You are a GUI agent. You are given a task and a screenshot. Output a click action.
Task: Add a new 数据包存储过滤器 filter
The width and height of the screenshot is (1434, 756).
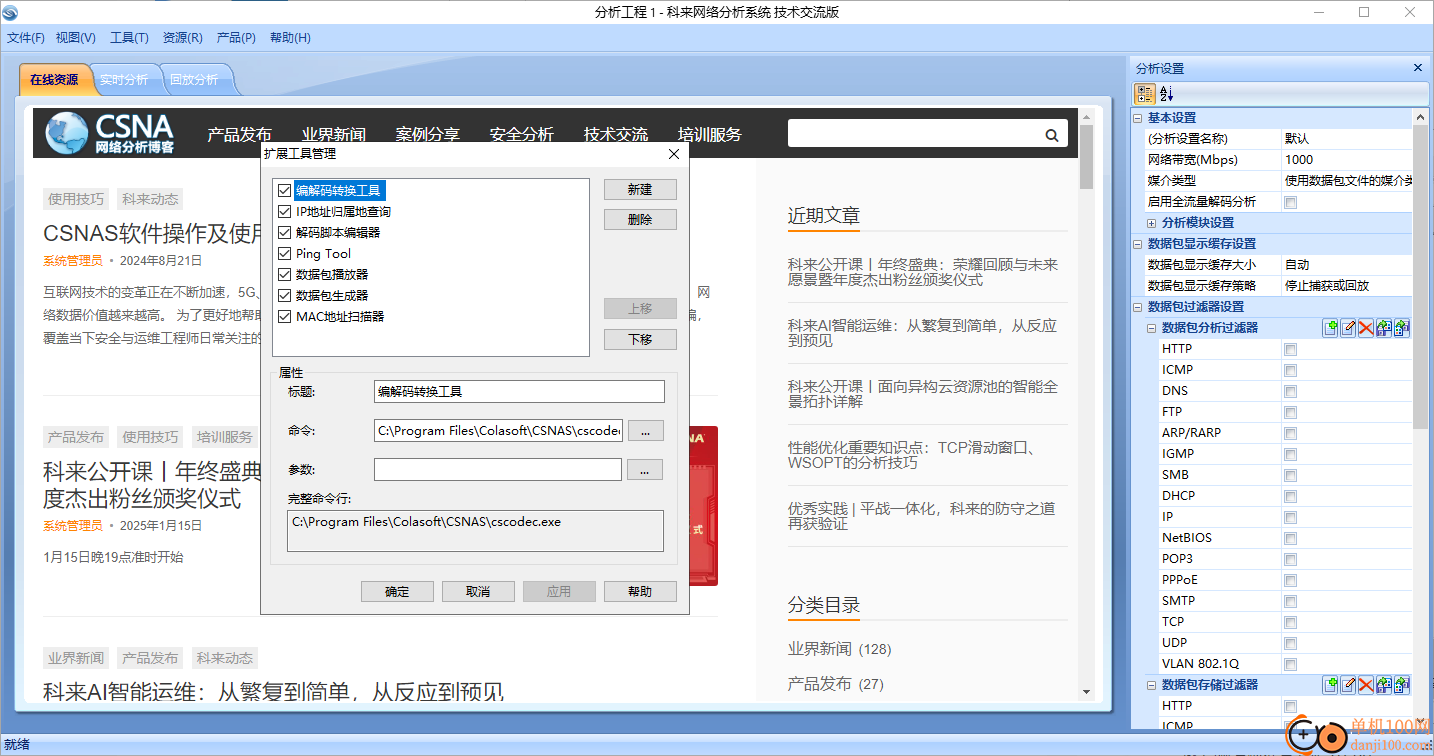(1330, 685)
